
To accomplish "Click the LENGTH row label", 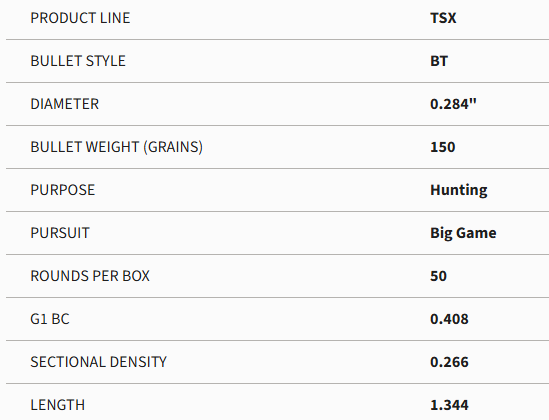I will tap(57, 405).
